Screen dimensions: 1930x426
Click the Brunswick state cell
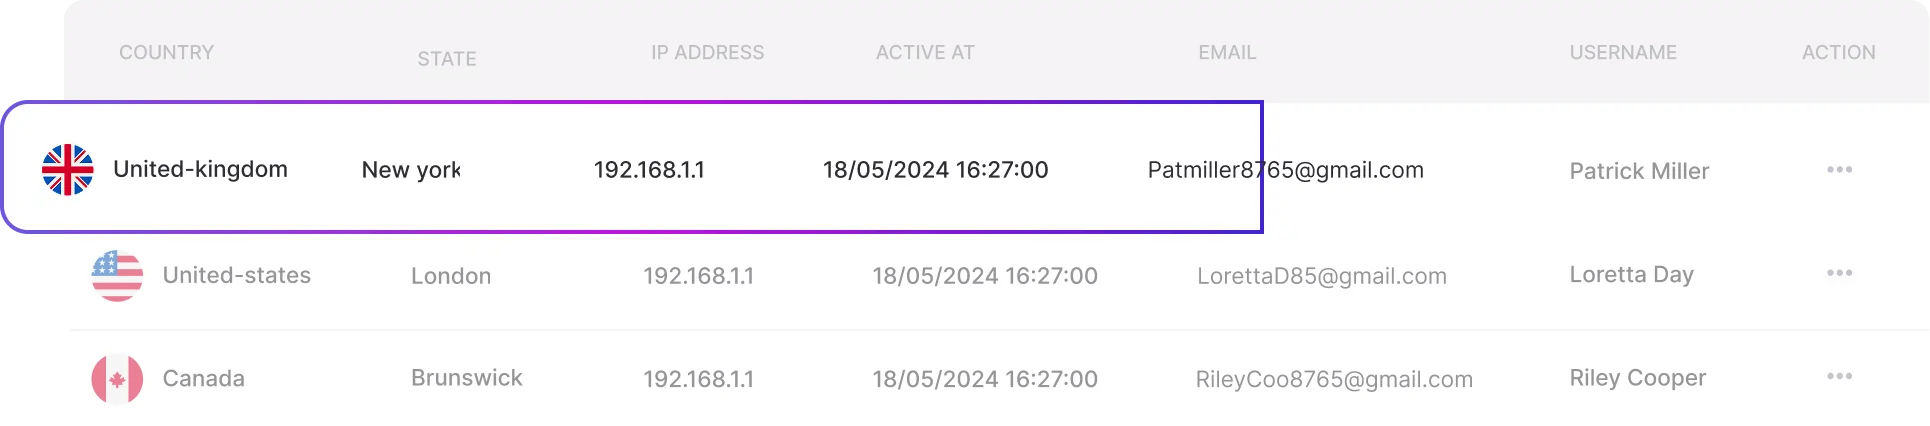tap(466, 378)
